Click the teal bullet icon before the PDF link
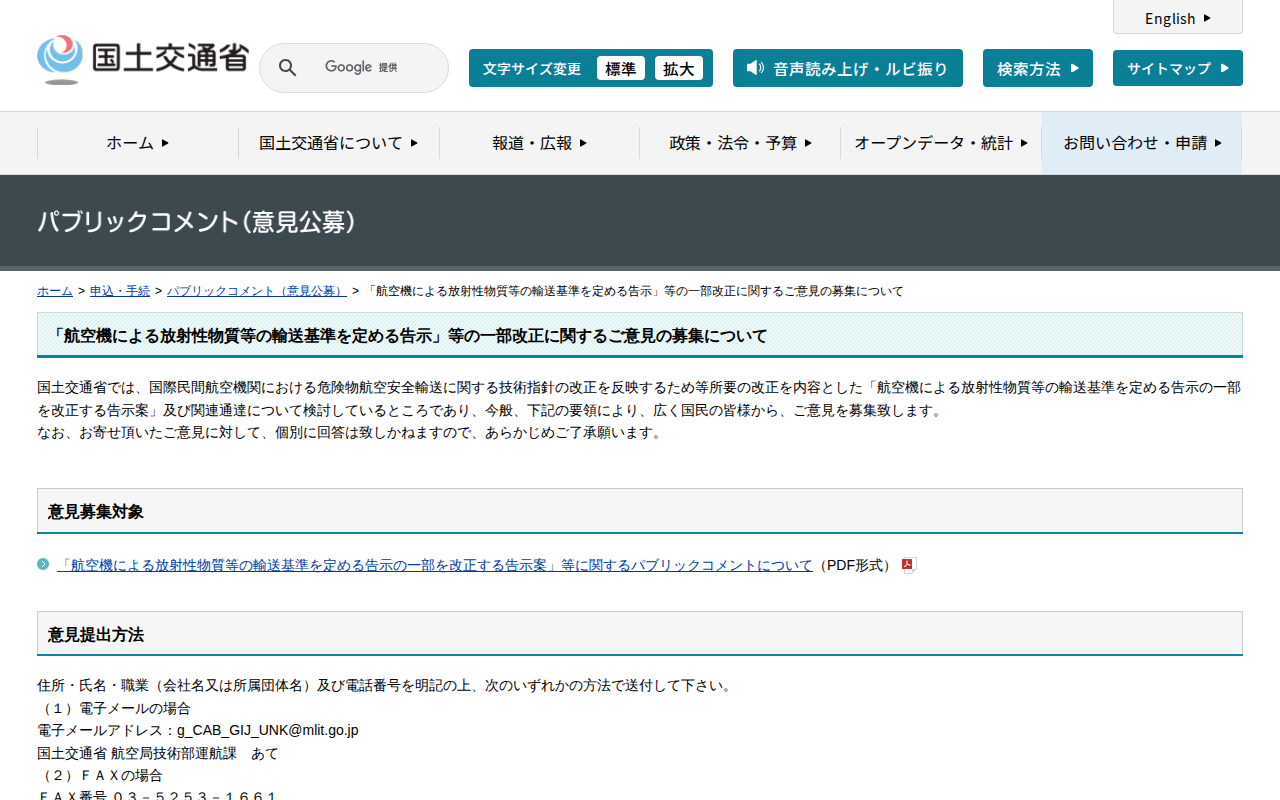The width and height of the screenshot is (1280, 800). tap(43, 565)
